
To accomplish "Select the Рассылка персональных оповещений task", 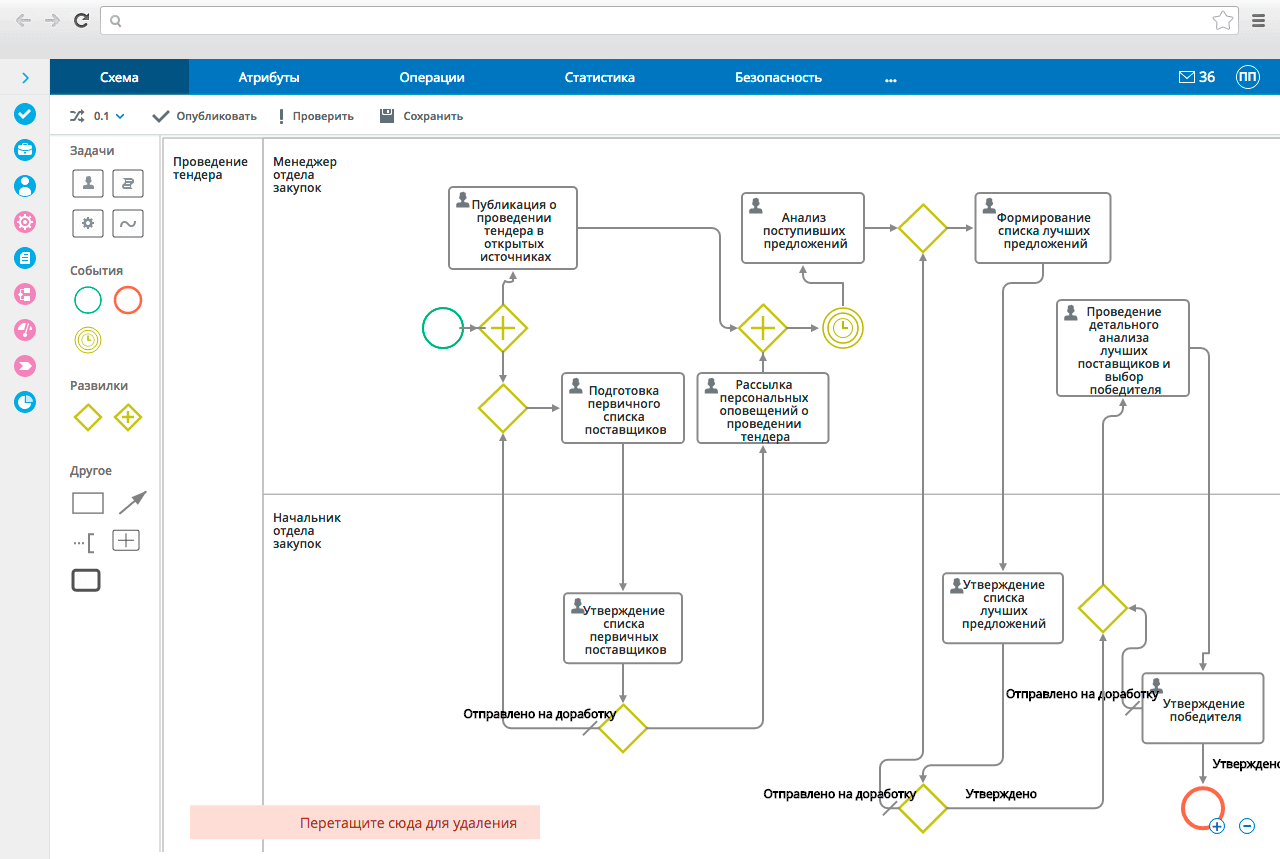I will [763, 408].
